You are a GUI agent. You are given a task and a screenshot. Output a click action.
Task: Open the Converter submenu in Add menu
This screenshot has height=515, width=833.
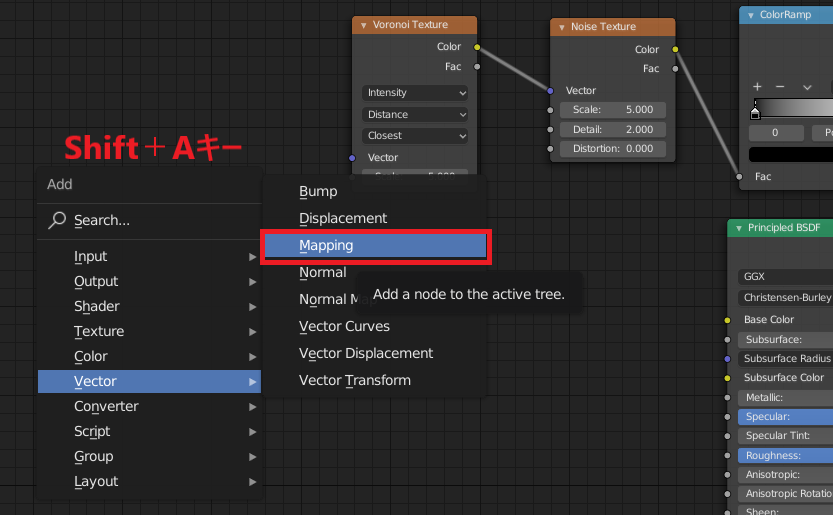tap(149, 406)
